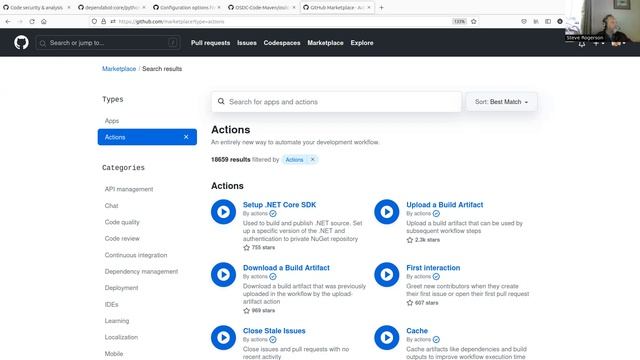Screen dimensions: 640x360
Task: Select the Actions type filter
Action: (147, 137)
